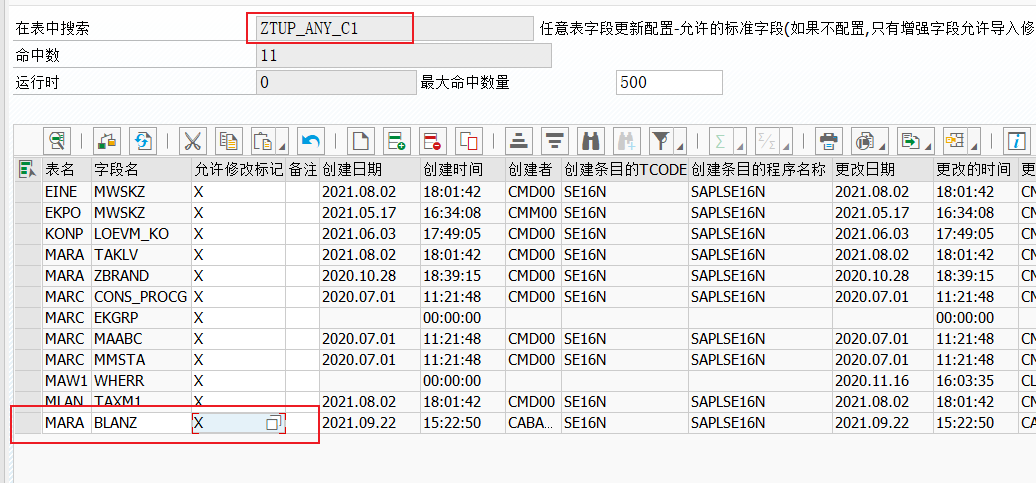Click the Check Entries toolbar icon
1036x483 pixels.
click(108, 140)
